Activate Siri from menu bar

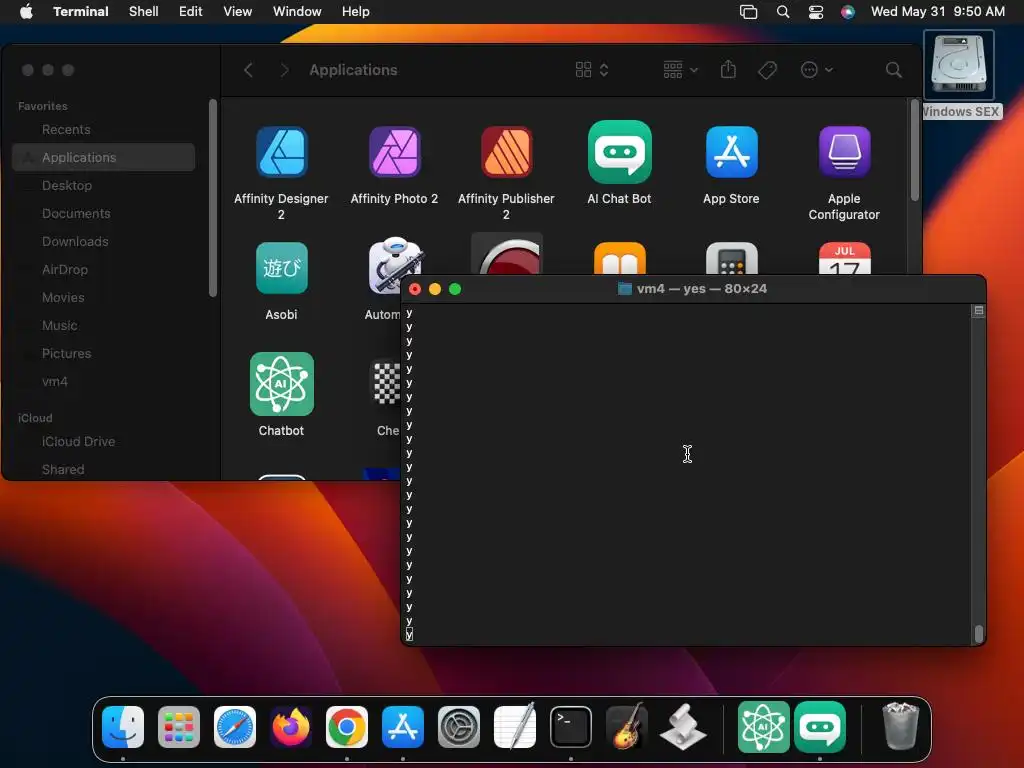848,12
